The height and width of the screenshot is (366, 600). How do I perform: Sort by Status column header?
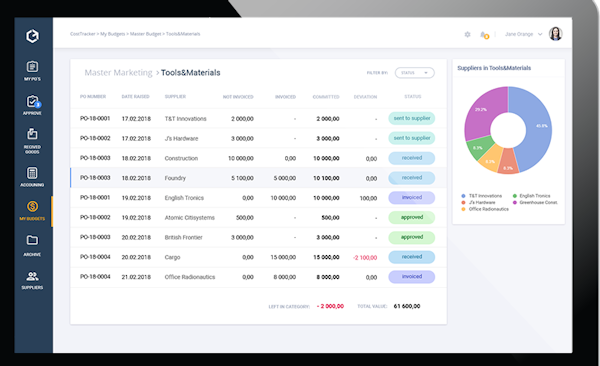[412, 96]
